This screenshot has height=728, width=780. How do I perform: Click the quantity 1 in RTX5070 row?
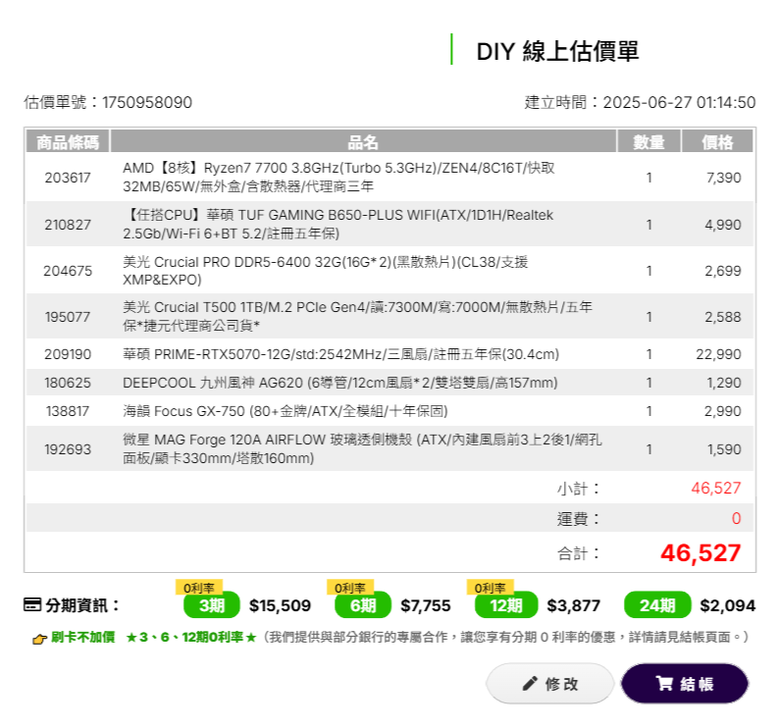[649, 354]
